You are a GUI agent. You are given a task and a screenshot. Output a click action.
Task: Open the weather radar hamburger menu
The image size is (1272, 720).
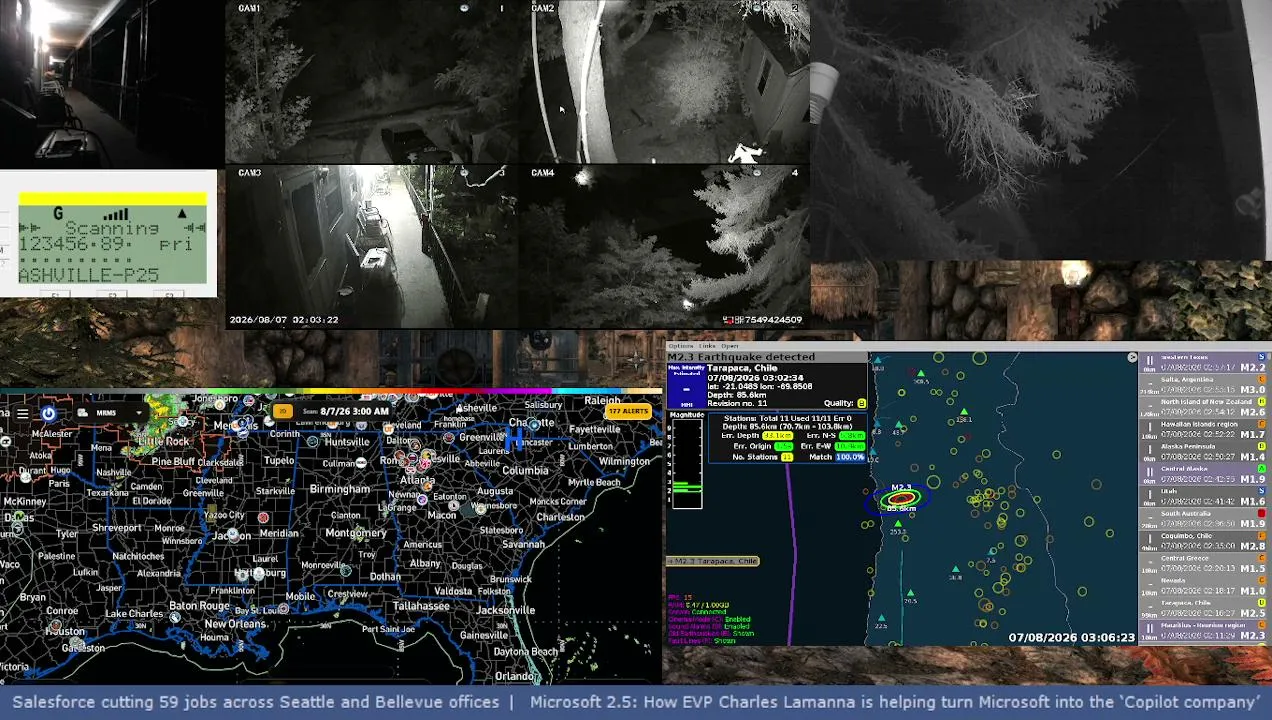[22, 413]
